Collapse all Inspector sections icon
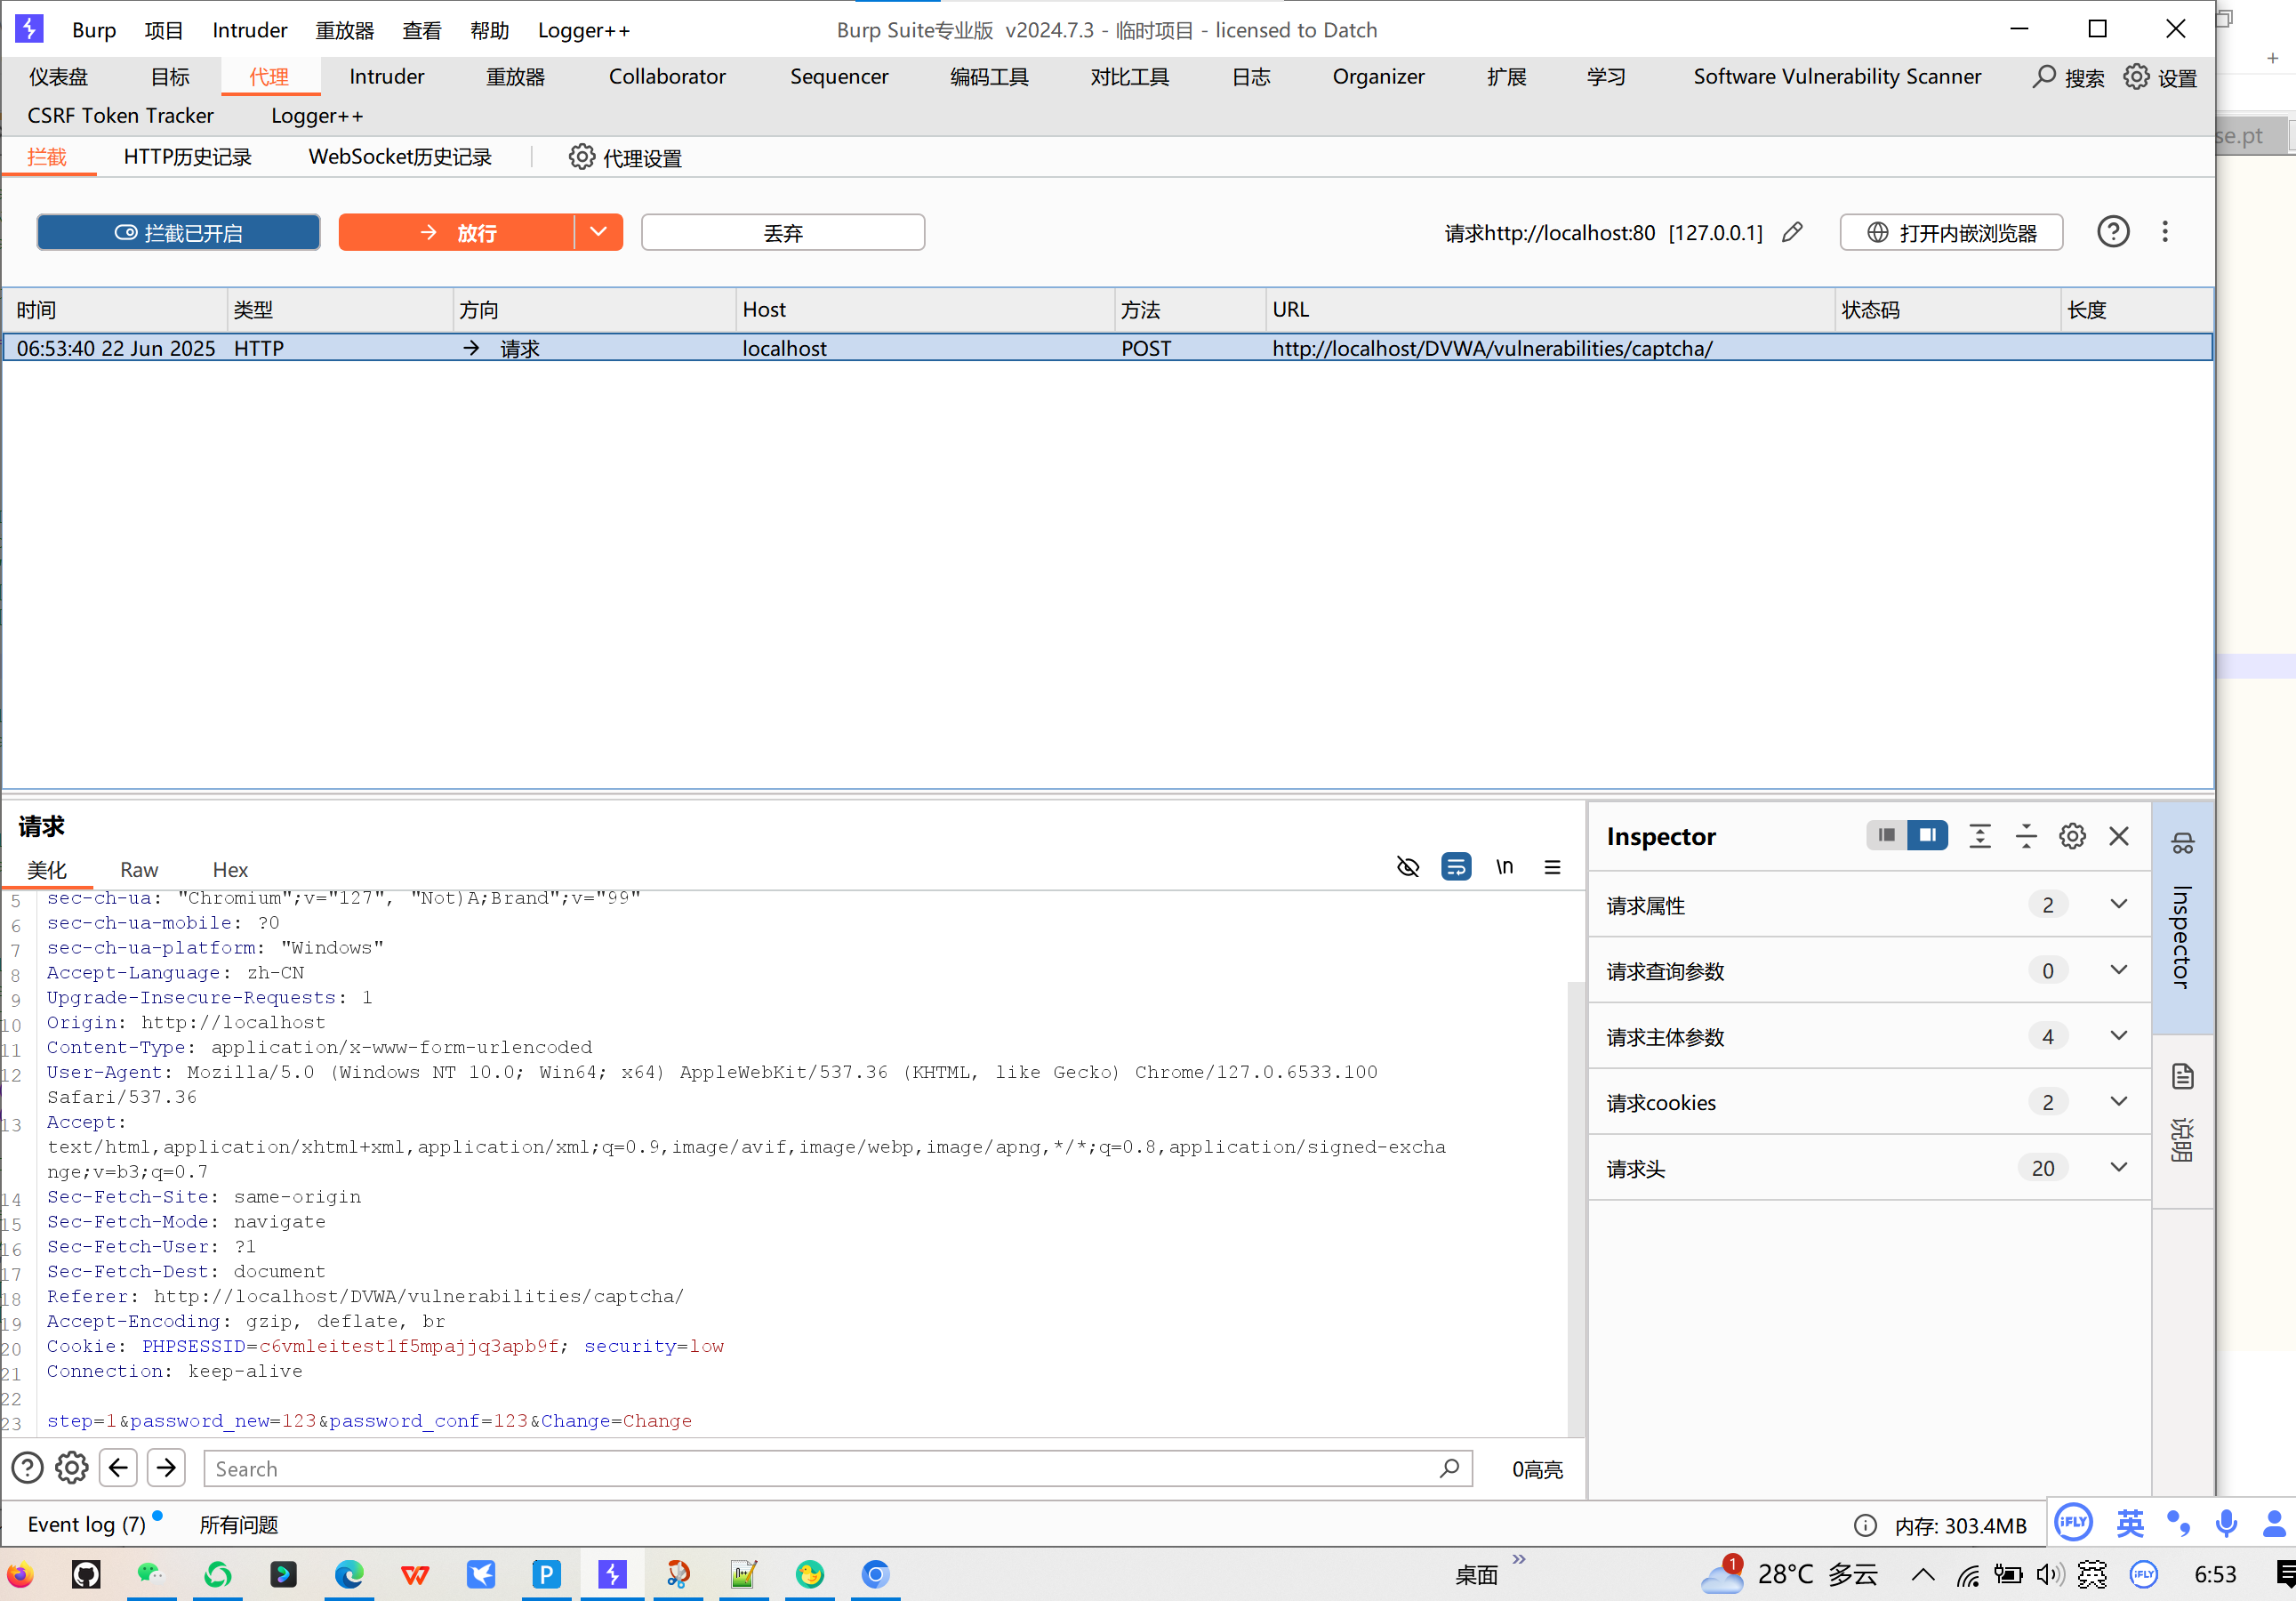The height and width of the screenshot is (1601, 2296). 2026,836
